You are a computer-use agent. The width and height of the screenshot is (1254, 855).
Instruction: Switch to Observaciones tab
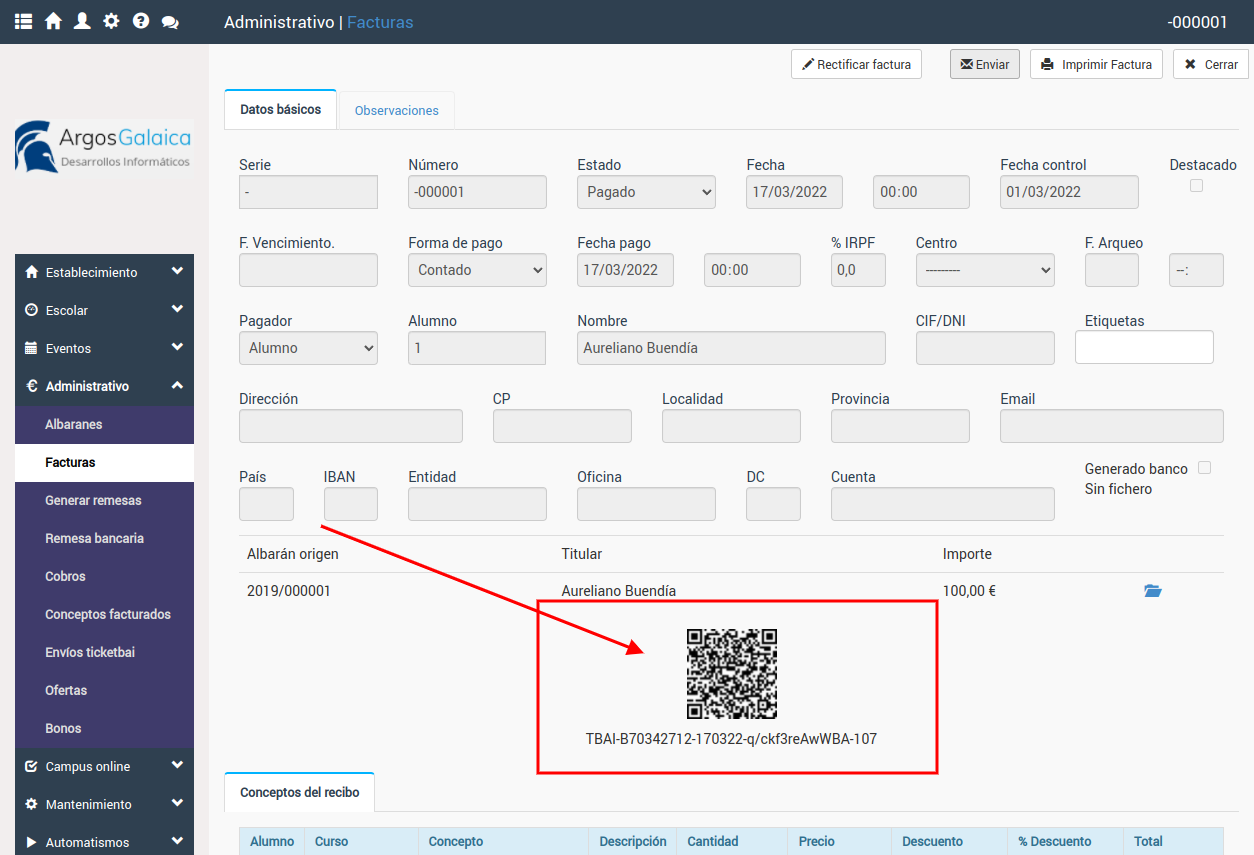(397, 110)
